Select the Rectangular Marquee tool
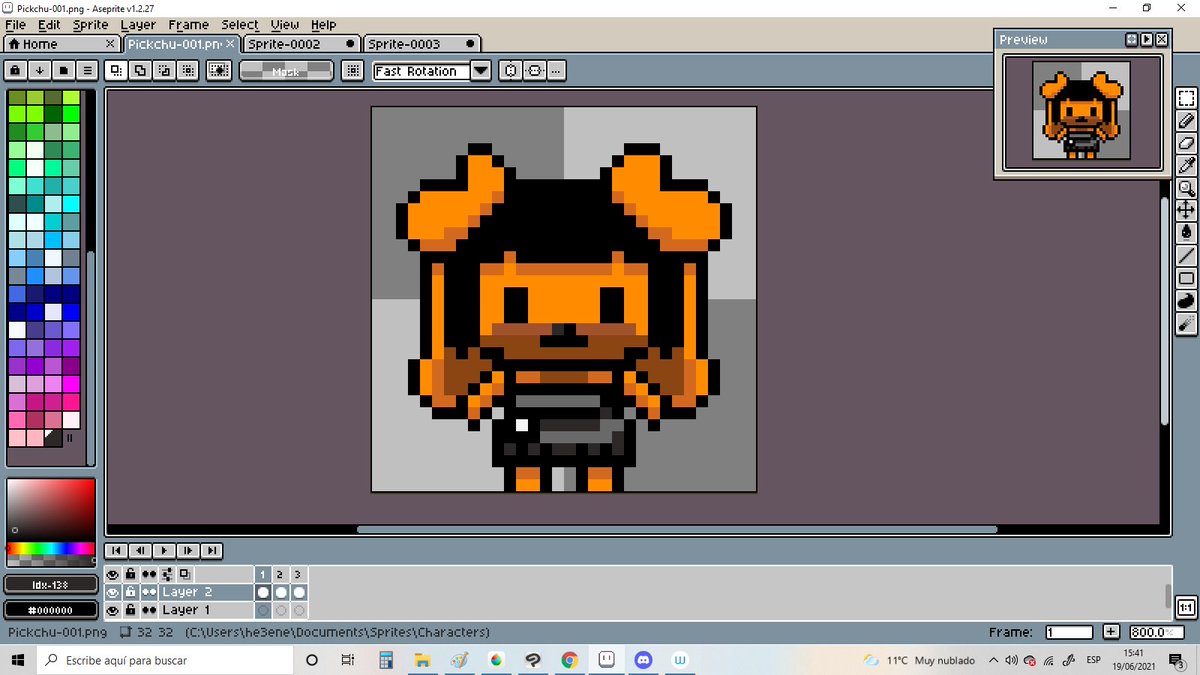 1186,98
